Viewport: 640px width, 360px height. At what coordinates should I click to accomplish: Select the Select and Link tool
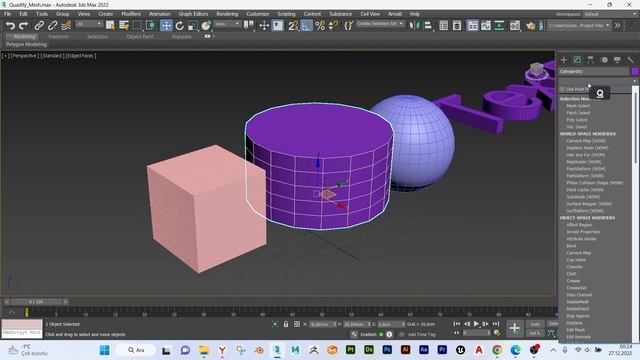[39, 26]
